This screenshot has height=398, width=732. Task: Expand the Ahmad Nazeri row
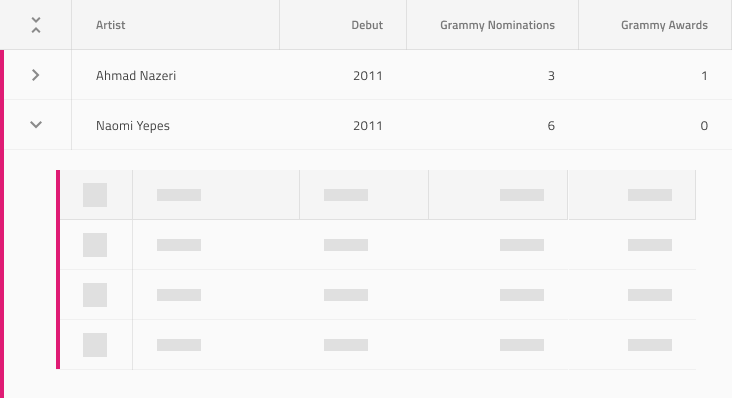coord(35,75)
